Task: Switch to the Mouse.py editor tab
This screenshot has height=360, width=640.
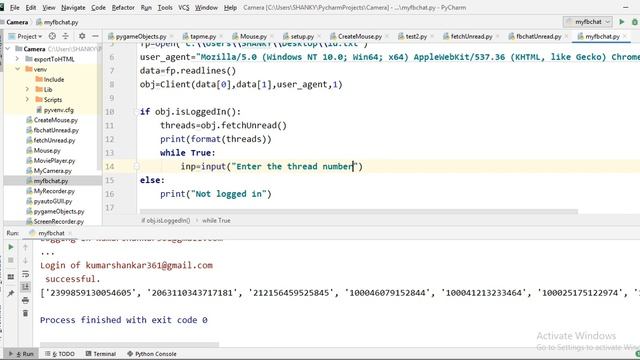Action: [x=253, y=36]
